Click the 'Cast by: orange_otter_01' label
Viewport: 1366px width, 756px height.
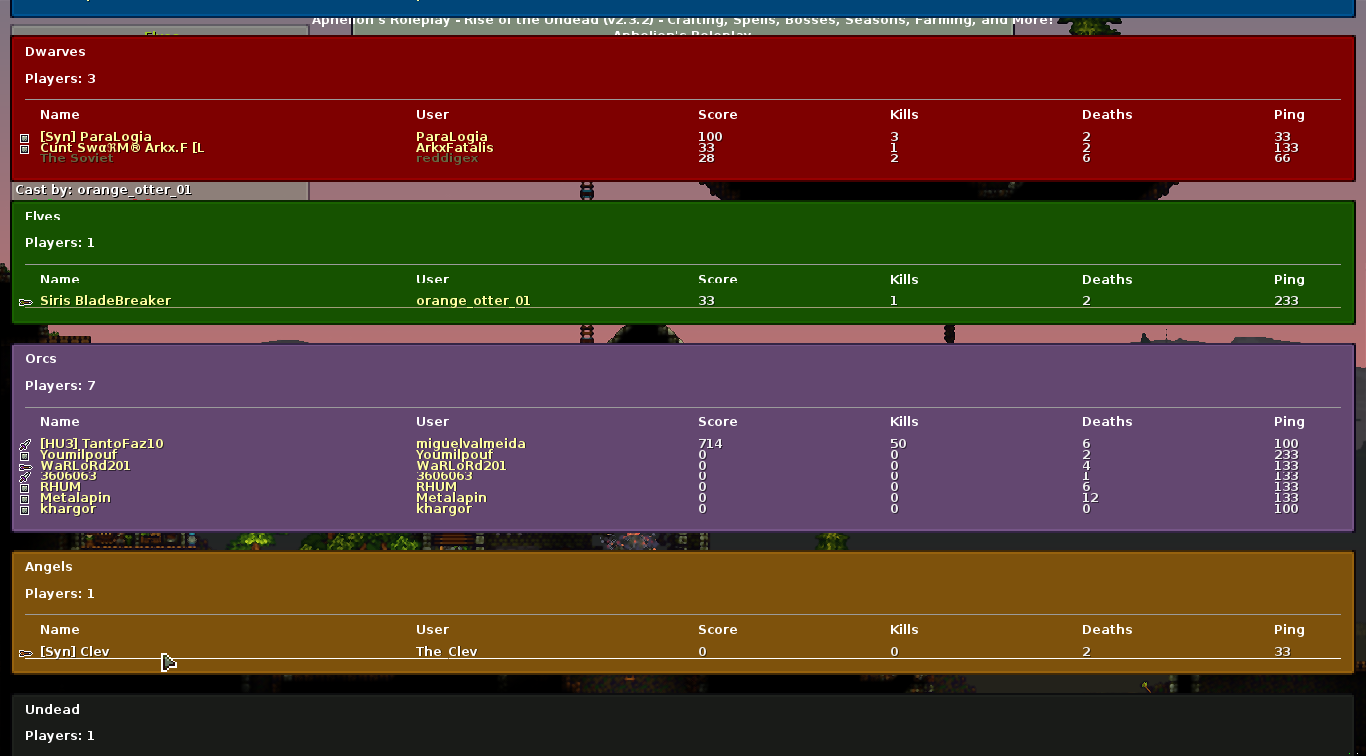pyautogui.click(x=103, y=190)
